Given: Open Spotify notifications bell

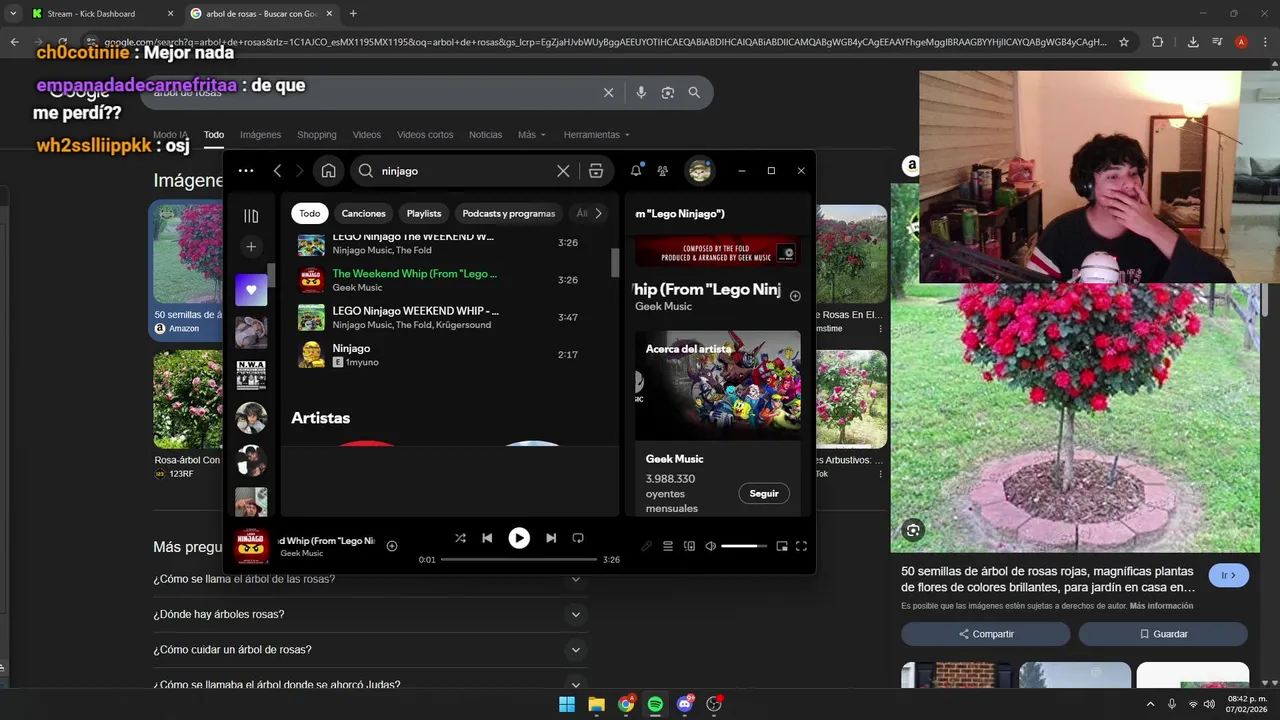Looking at the screenshot, I should [x=636, y=171].
